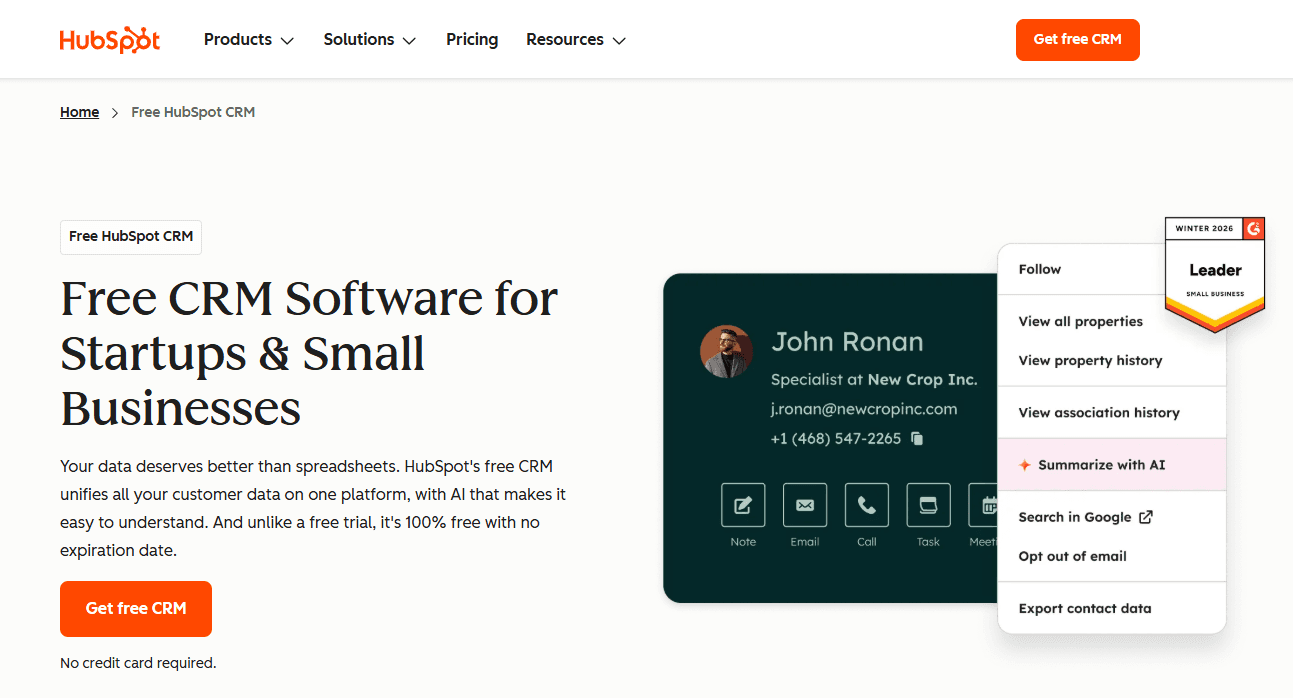Open the Resources dropdown menu
This screenshot has width=1293, height=698.
point(575,39)
